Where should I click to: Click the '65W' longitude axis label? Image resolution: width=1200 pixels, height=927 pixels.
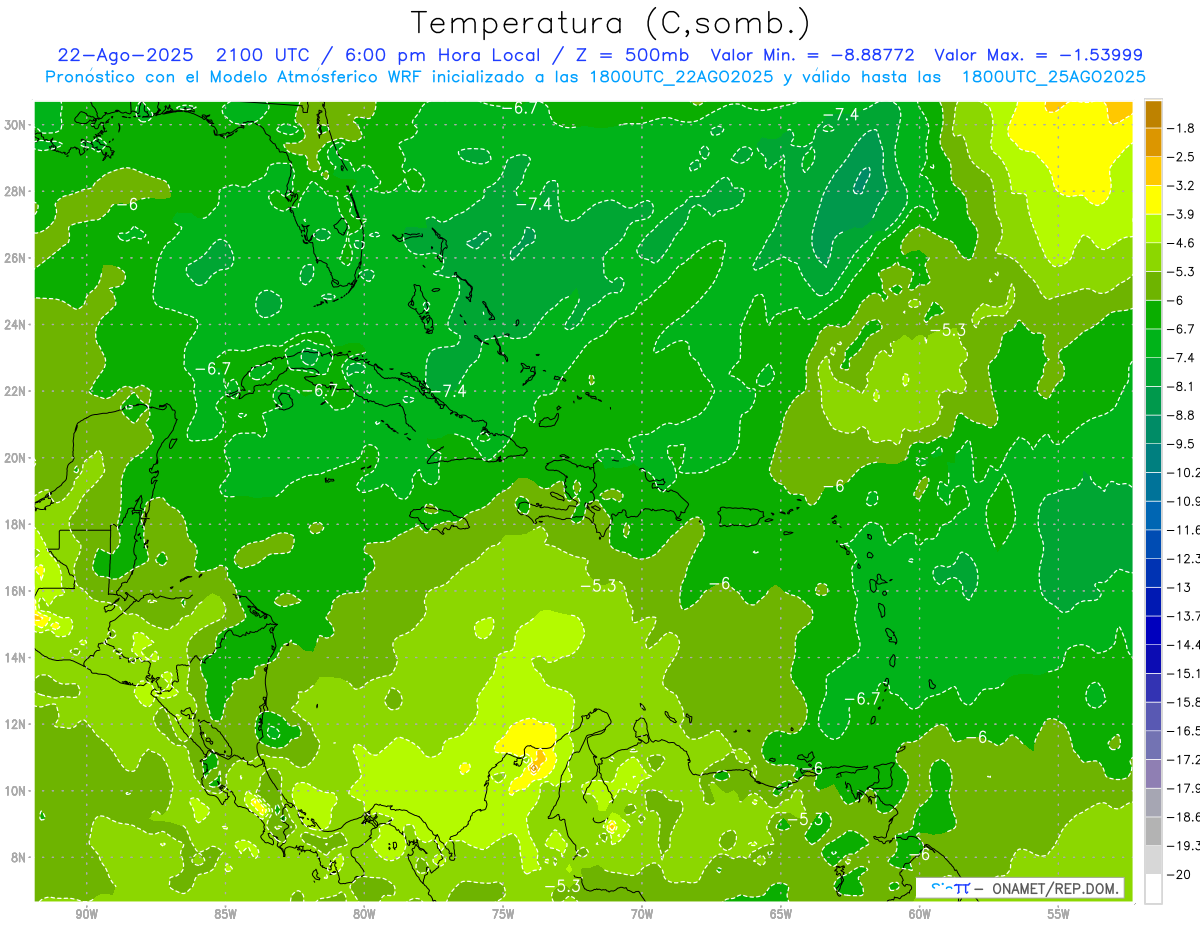click(781, 914)
